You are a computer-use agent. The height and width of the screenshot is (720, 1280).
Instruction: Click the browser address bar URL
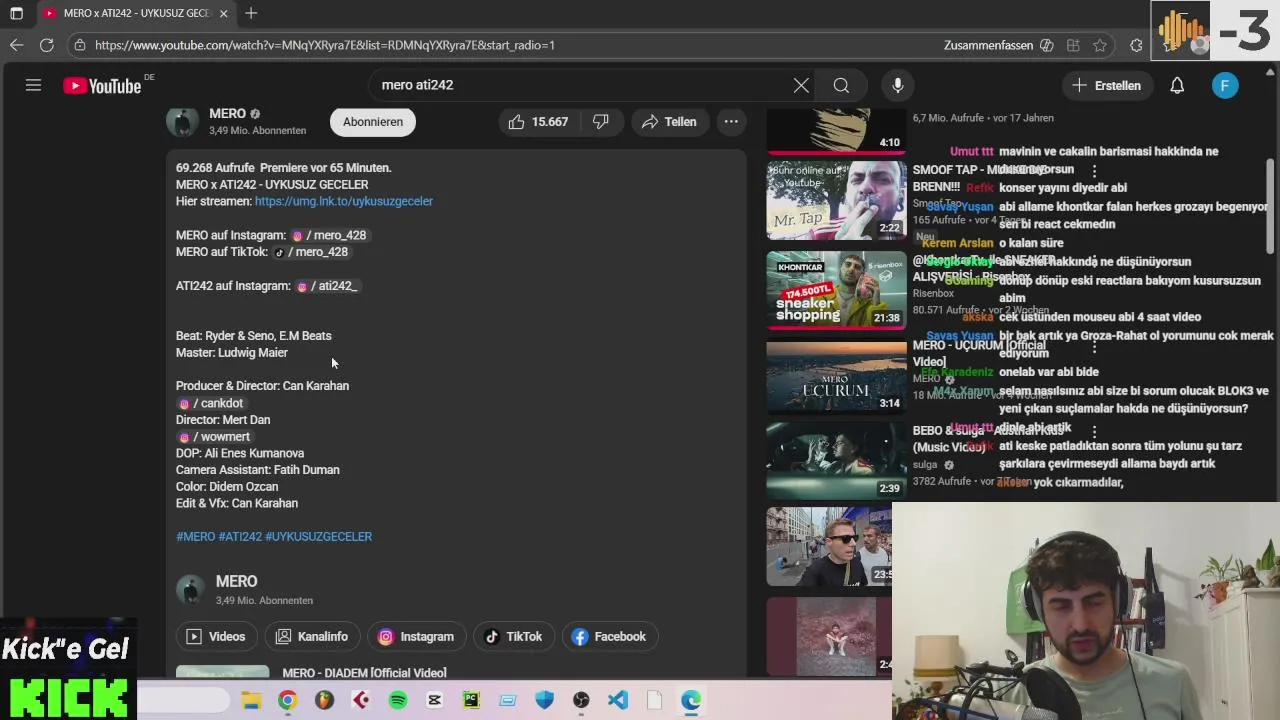pos(325,45)
